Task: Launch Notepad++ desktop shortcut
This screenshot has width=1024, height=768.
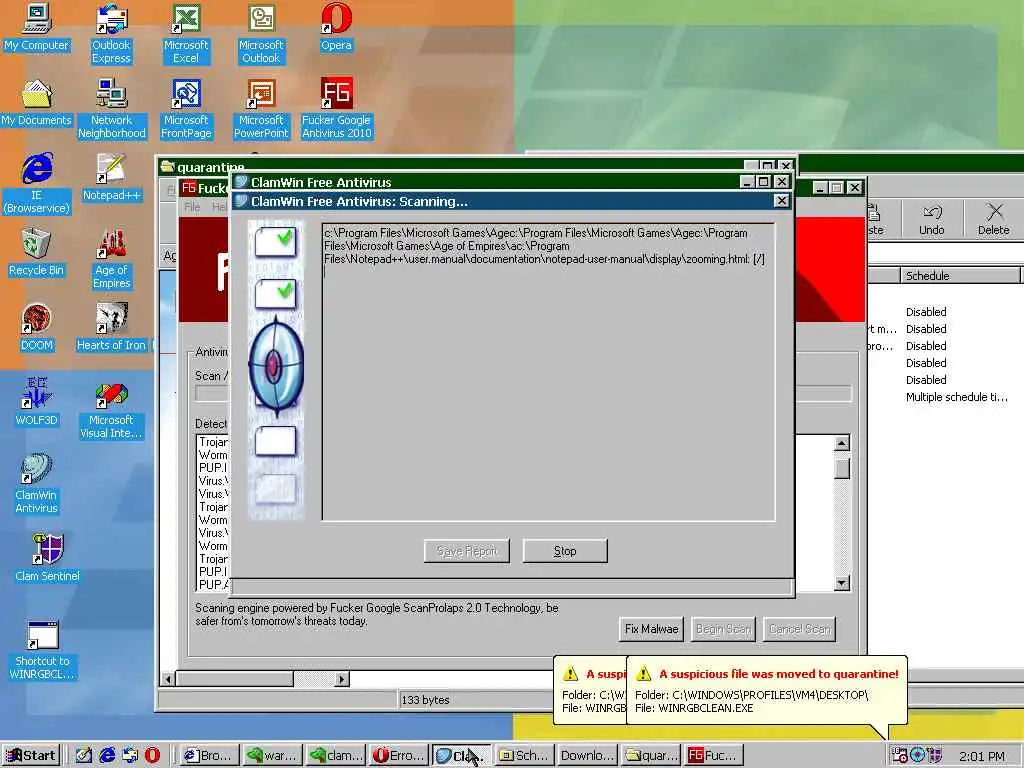Action: tap(112, 178)
